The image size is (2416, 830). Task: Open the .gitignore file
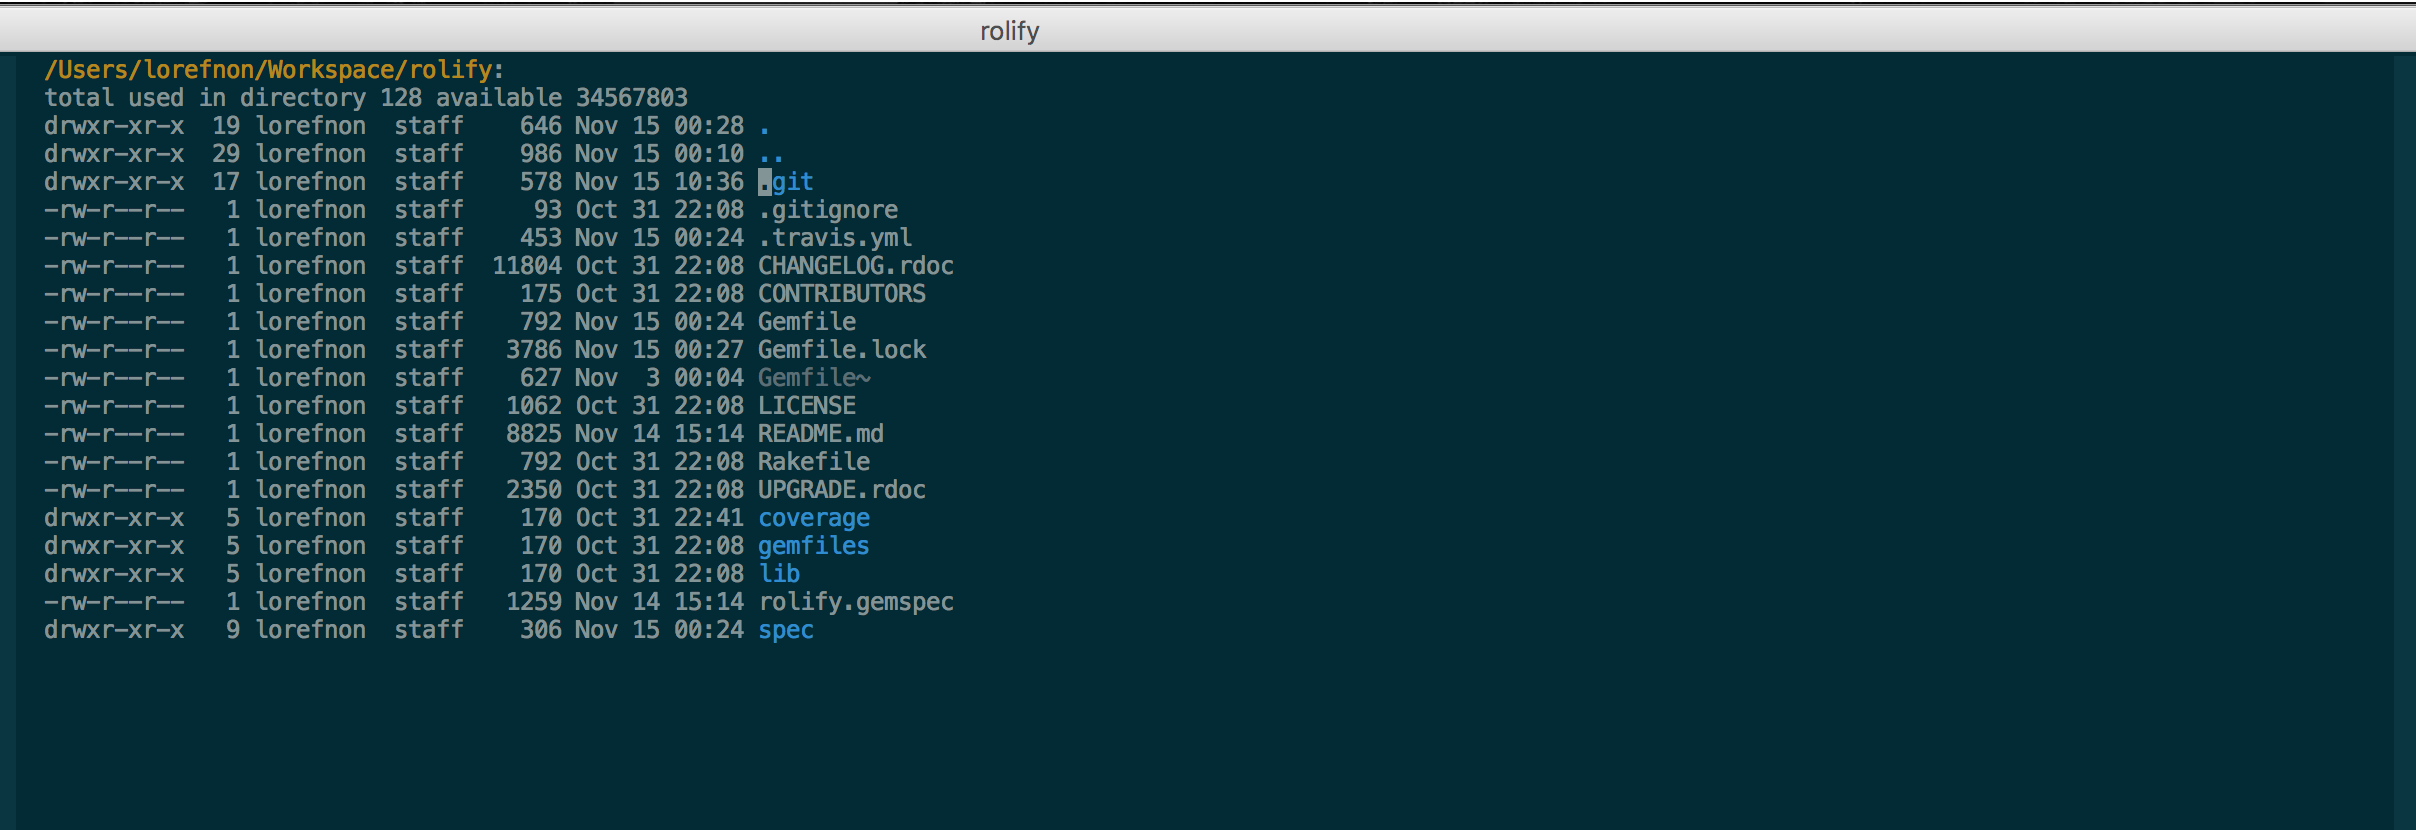(x=828, y=210)
